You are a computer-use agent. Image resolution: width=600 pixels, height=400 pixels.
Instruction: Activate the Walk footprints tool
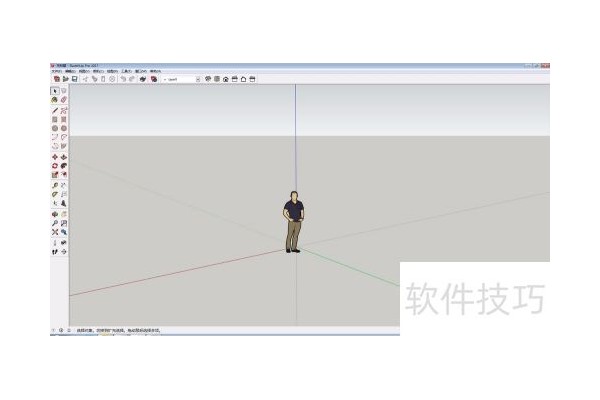click(55, 251)
